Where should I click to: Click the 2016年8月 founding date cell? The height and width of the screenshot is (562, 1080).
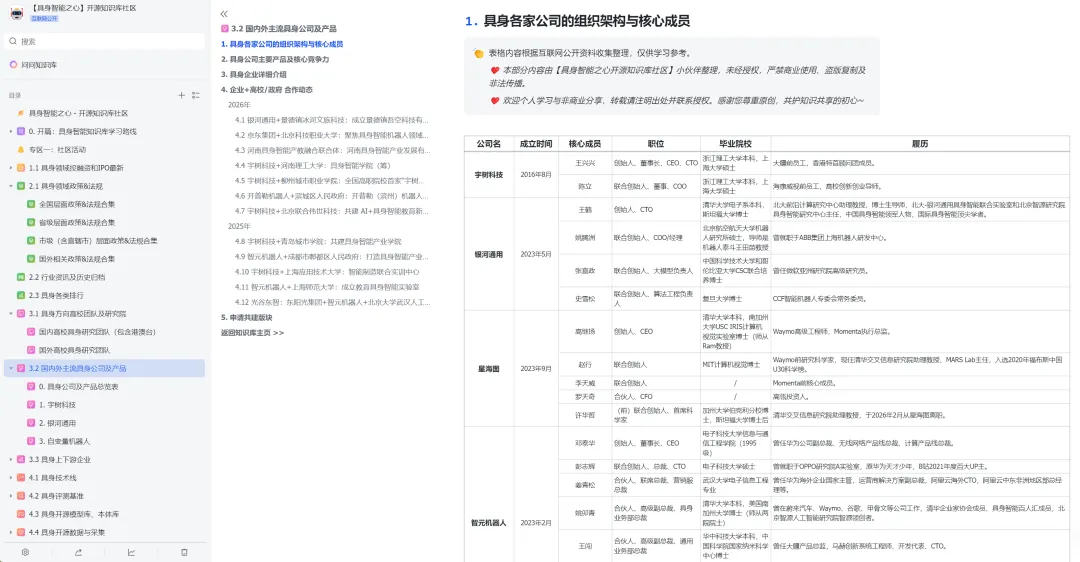pyautogui.click(x=535, y=175)
